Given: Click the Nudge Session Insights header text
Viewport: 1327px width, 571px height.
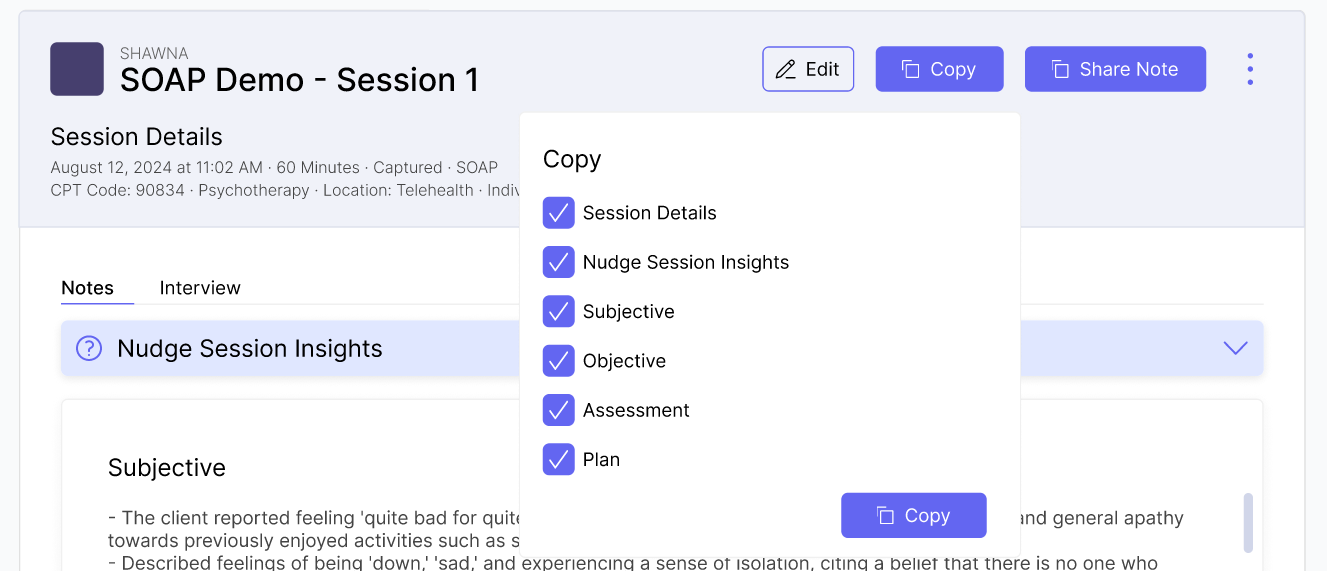Looking at the screenshot, I should [250, 348].
